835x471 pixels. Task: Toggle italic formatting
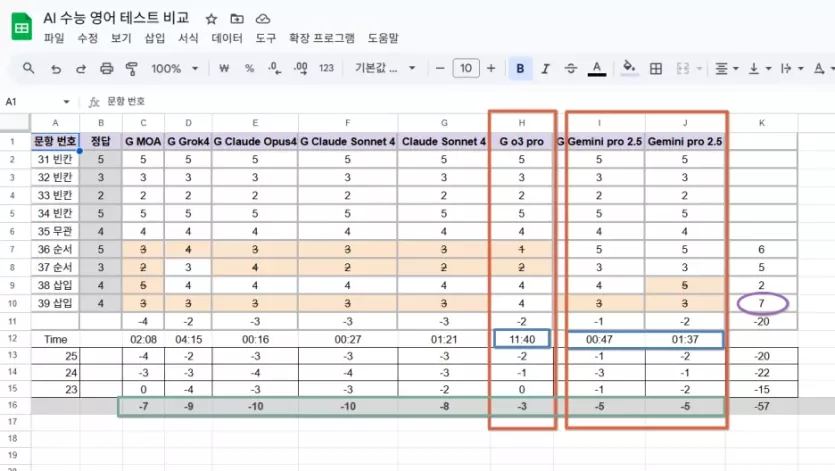click(x=545, y=69)
